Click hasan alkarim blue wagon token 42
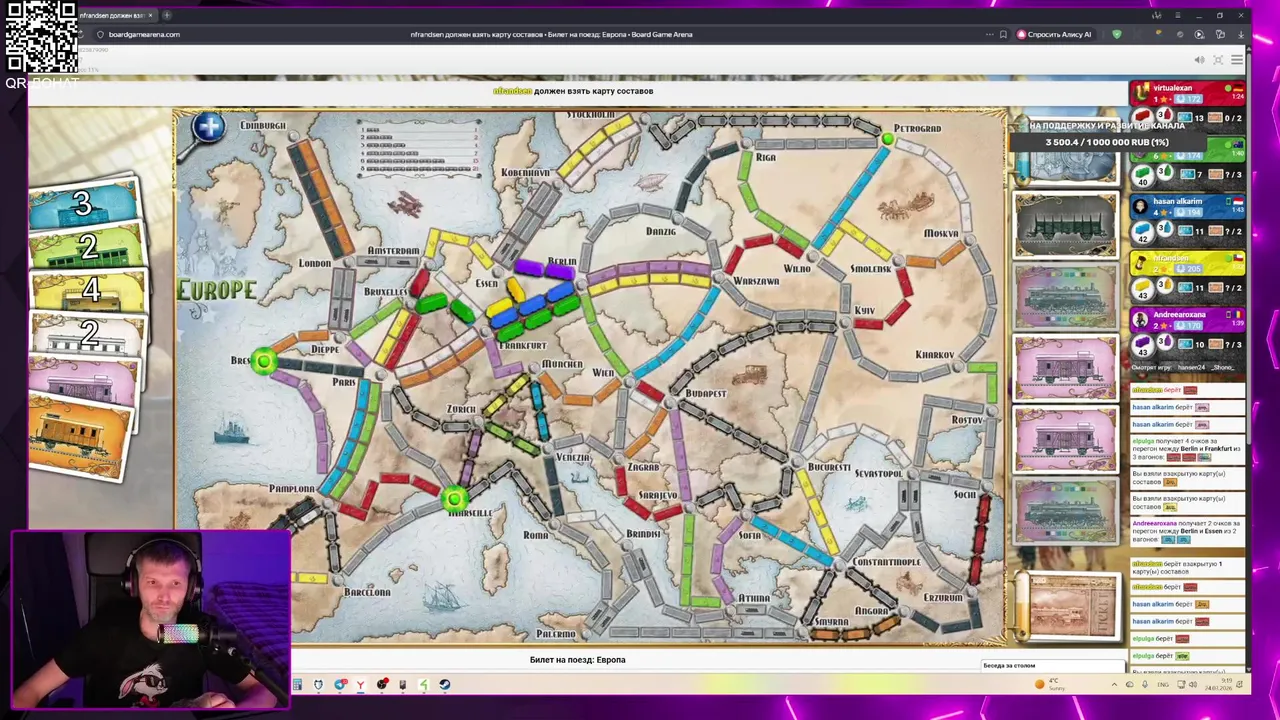This screenshot has height=720, width=1280. 1142,232
